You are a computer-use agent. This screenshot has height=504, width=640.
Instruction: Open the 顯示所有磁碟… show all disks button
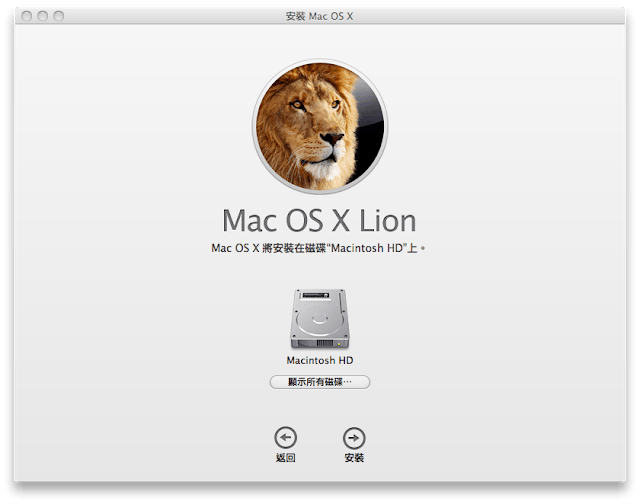320,382
